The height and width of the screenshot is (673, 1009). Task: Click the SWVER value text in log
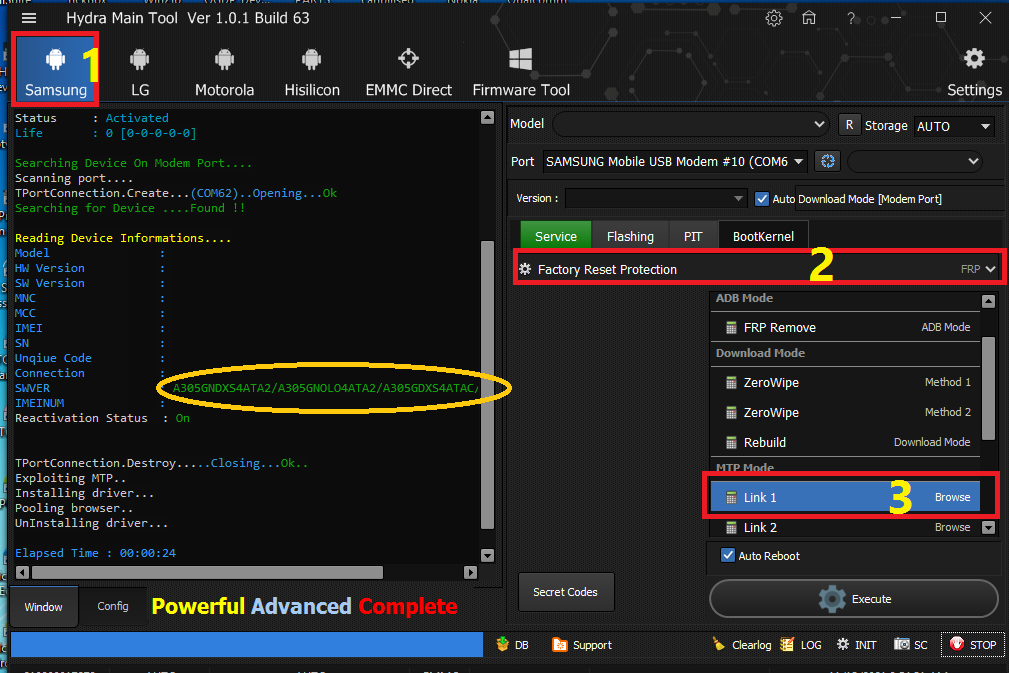[x=326, y=388]
